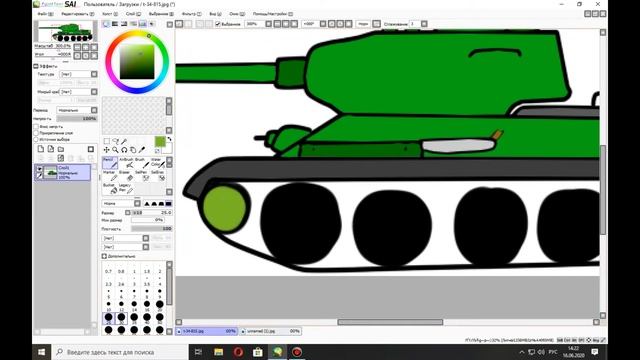Select the Brush tool

(142, 163)
